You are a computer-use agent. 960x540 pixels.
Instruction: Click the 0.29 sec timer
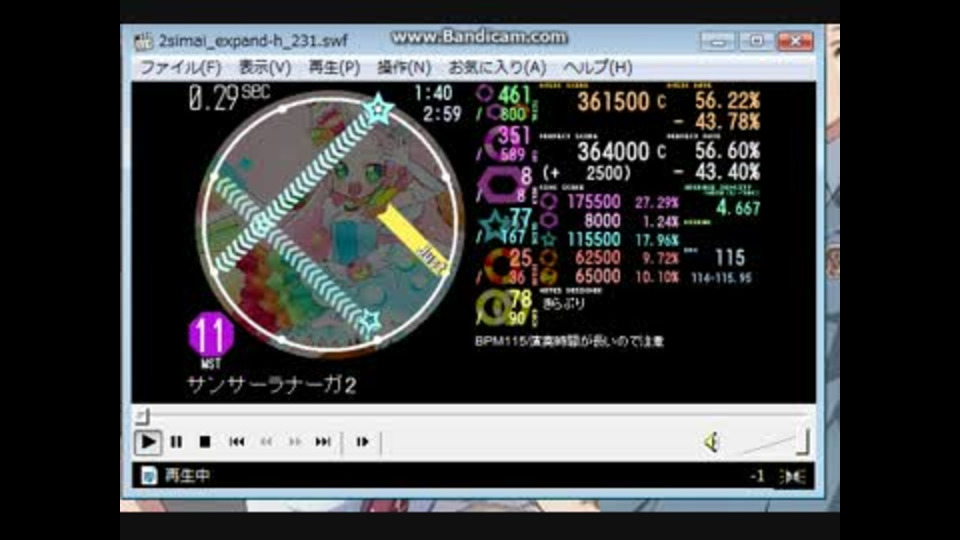[x=229, y=97]
